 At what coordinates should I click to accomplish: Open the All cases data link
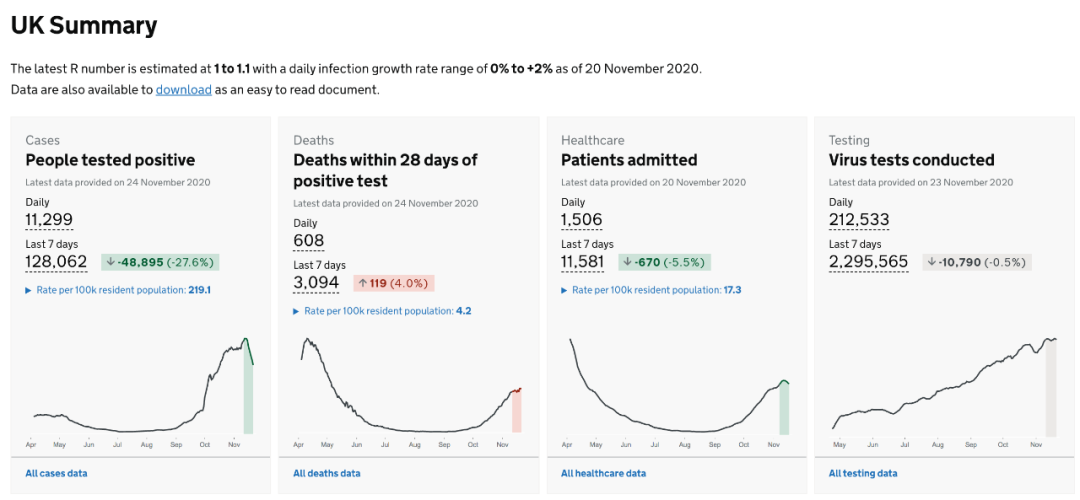(x=56, y=473)
